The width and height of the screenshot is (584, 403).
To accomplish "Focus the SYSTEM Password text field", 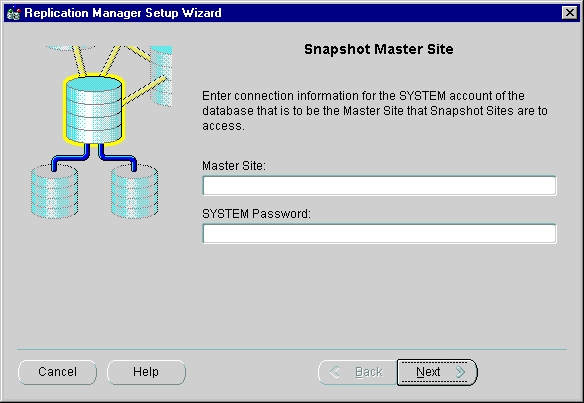I will [380, 234].
